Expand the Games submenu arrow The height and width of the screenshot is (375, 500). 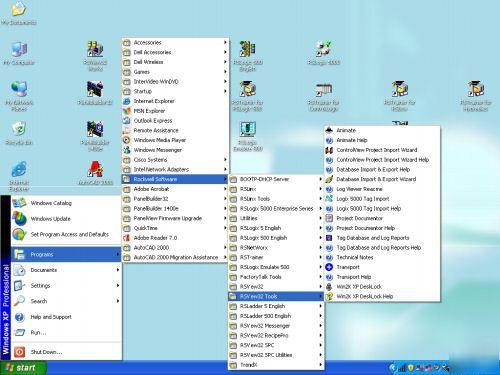225,72
